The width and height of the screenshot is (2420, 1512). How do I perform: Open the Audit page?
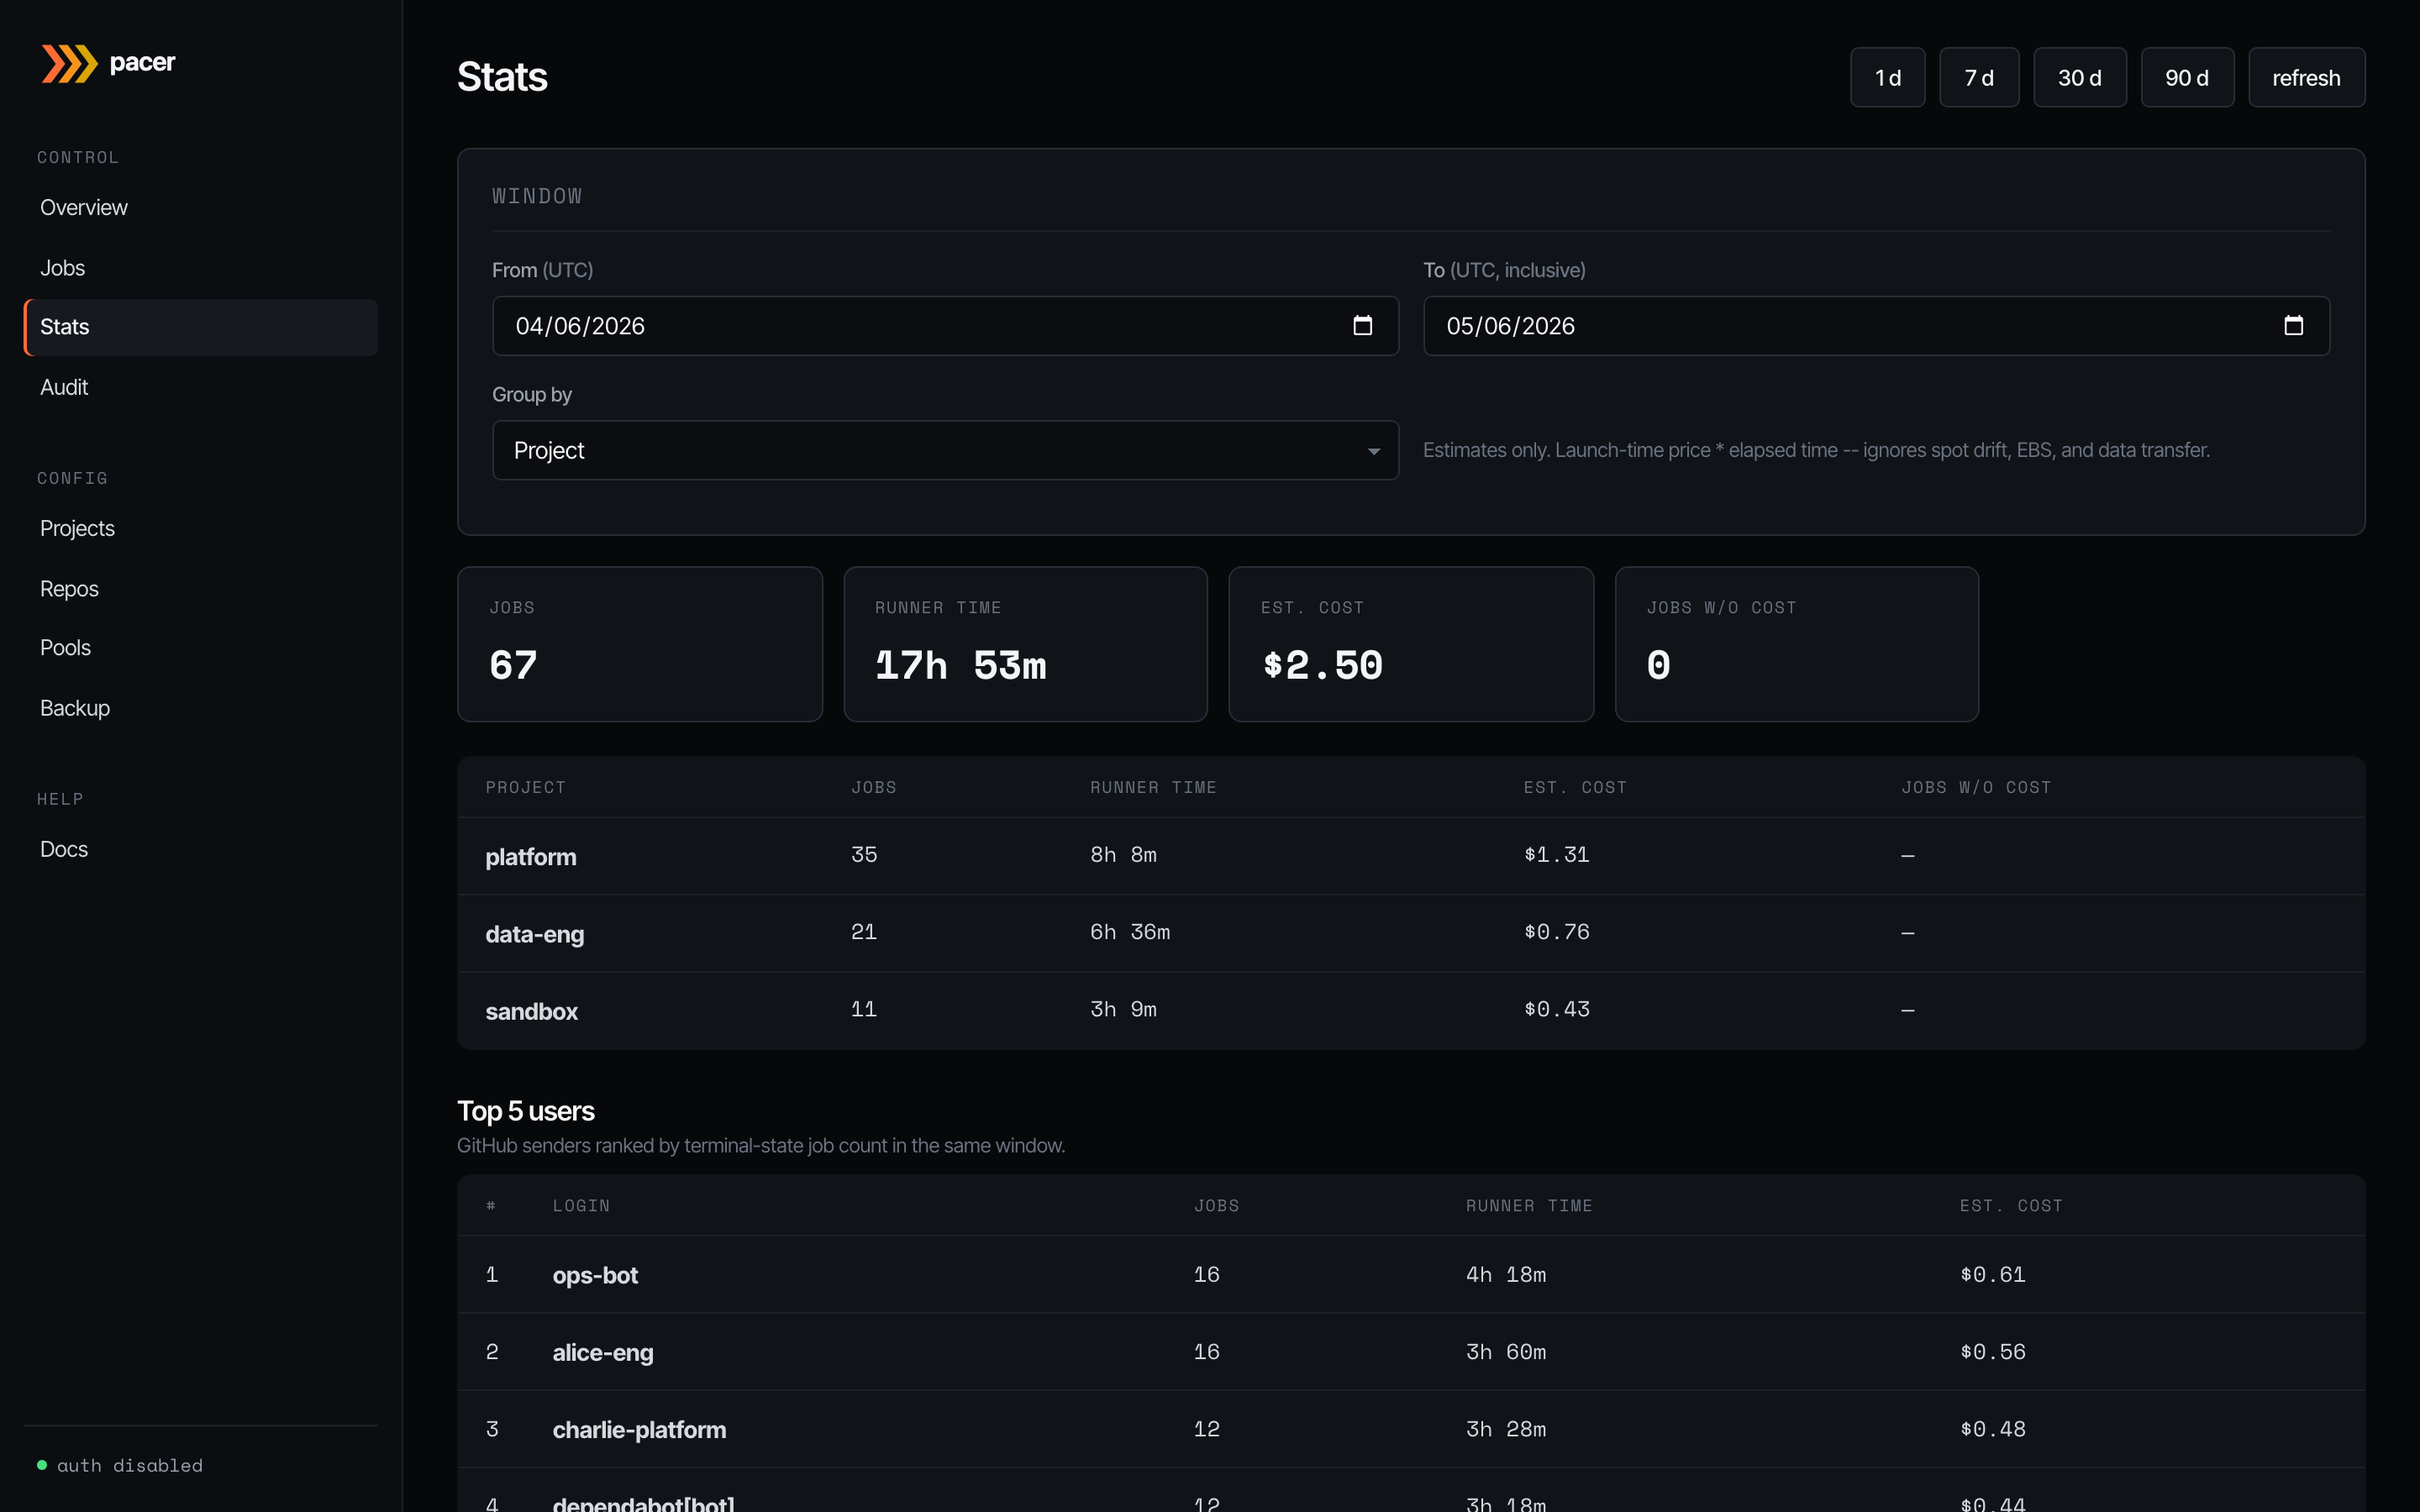(201, 387)
